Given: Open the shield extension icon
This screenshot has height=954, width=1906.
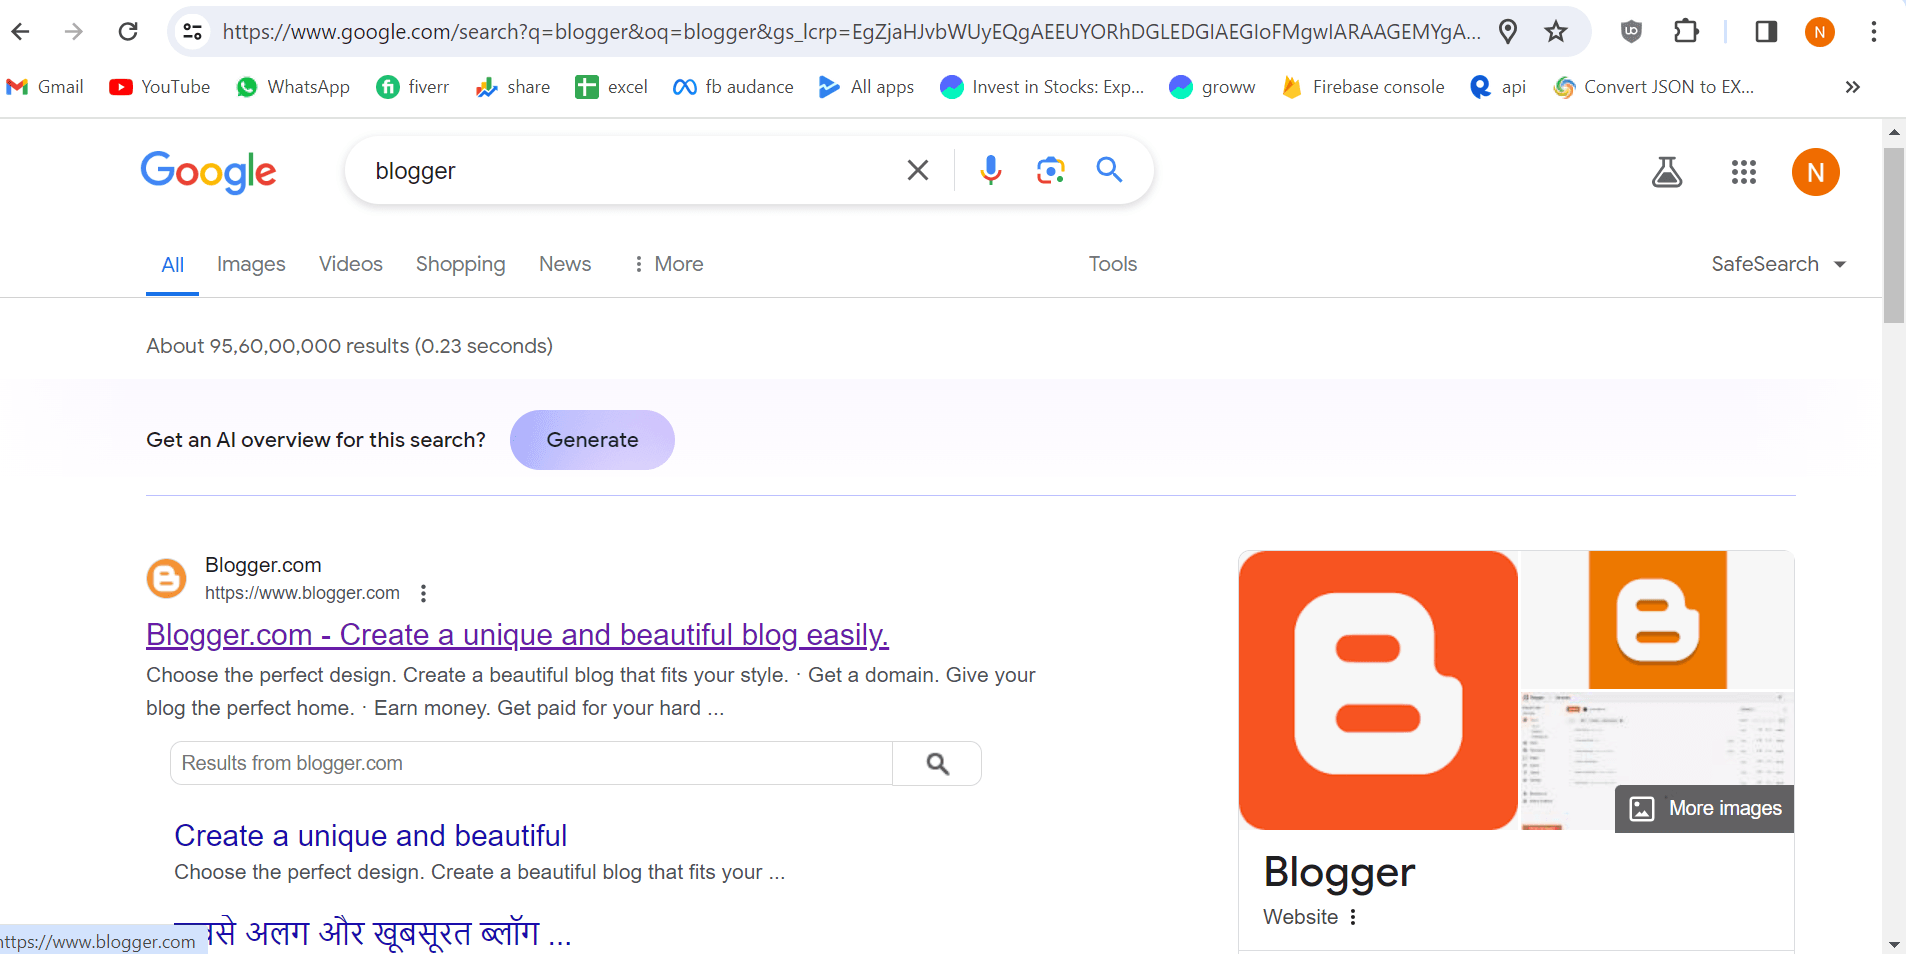Looking at the screenshot, I should click(1631, 32).
